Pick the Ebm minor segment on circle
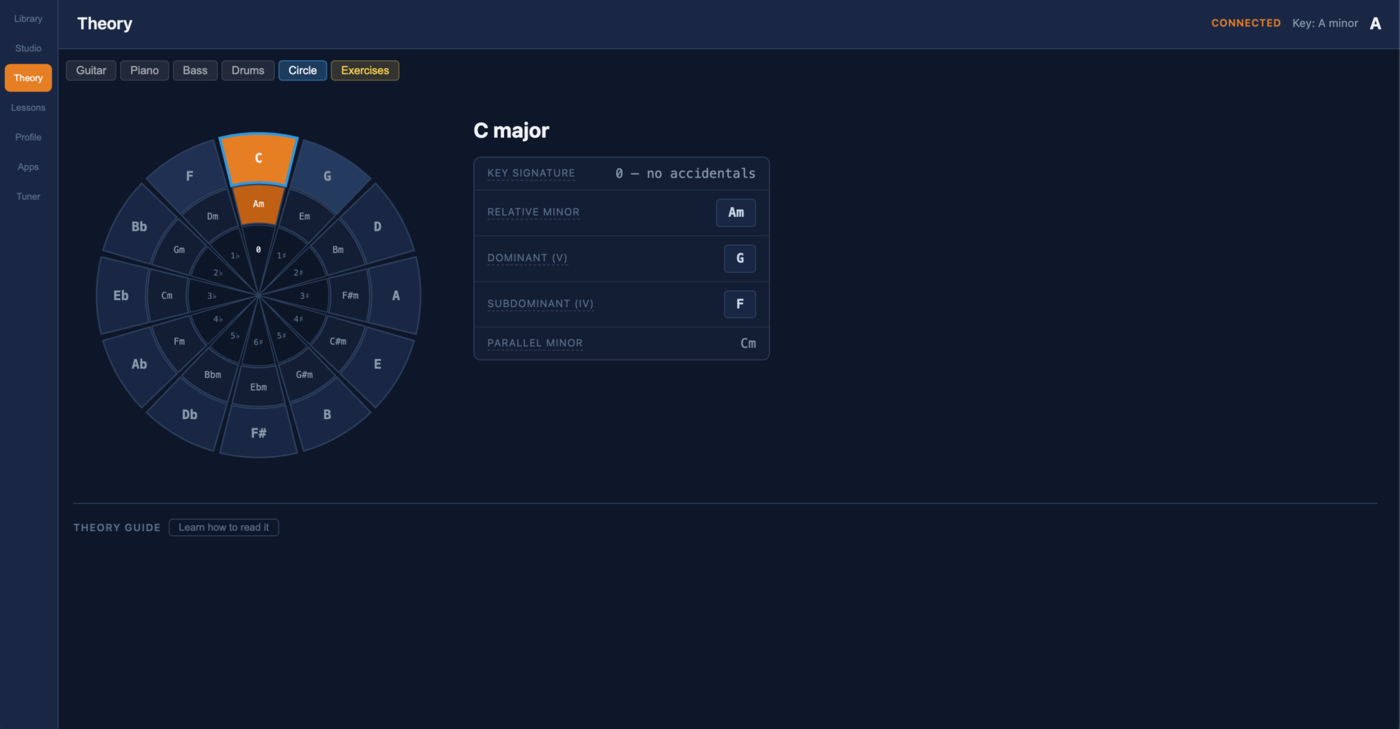Image resolution: width=1400 pixels, height=729 pixels. click(259, 387)
